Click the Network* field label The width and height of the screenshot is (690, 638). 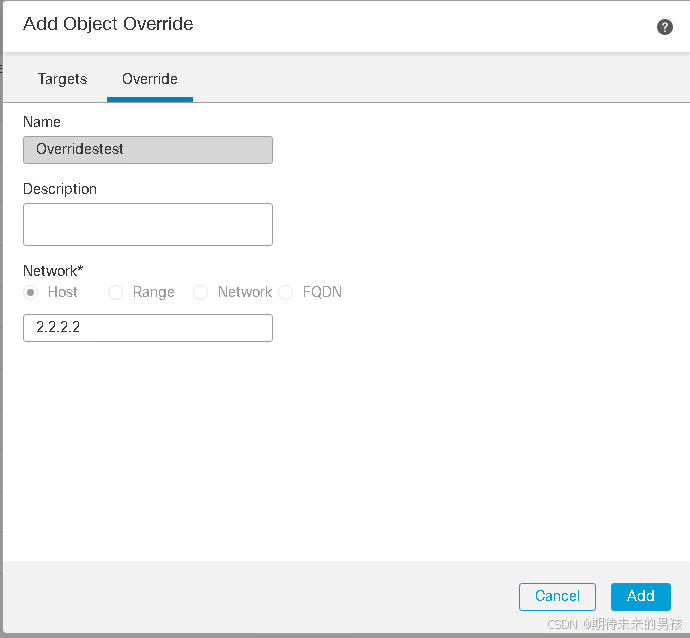[x=53, y=271]
